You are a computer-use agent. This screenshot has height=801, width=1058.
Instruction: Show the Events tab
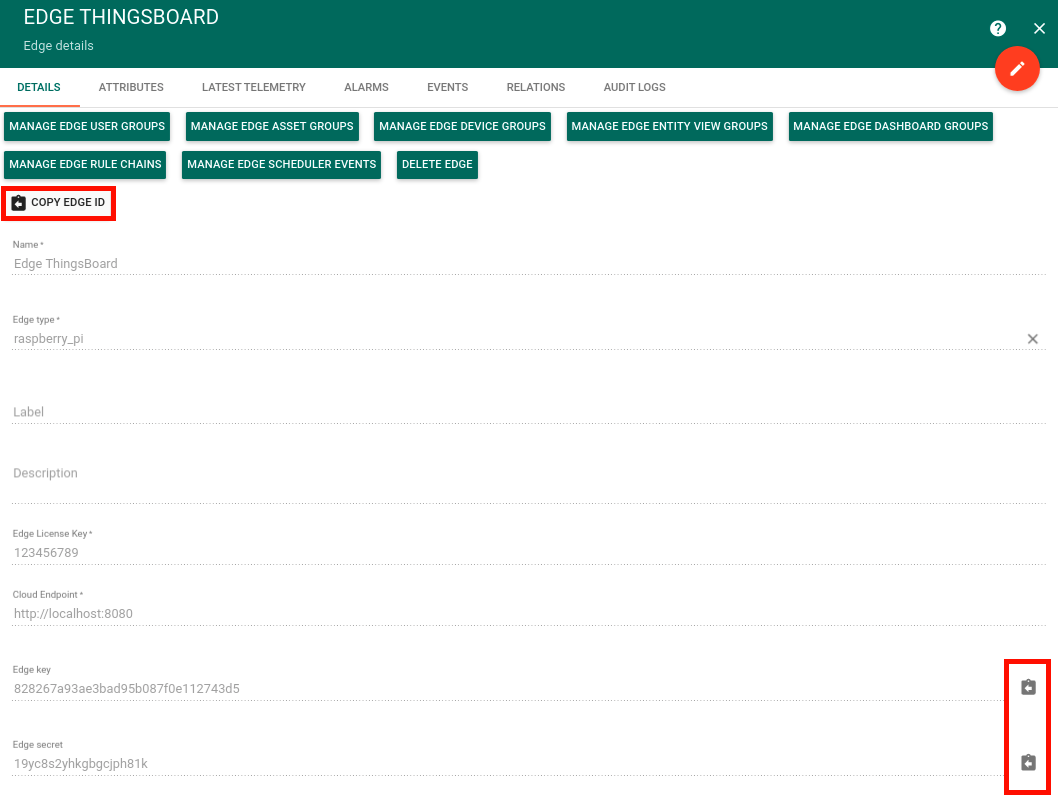[x=447, y=87]
